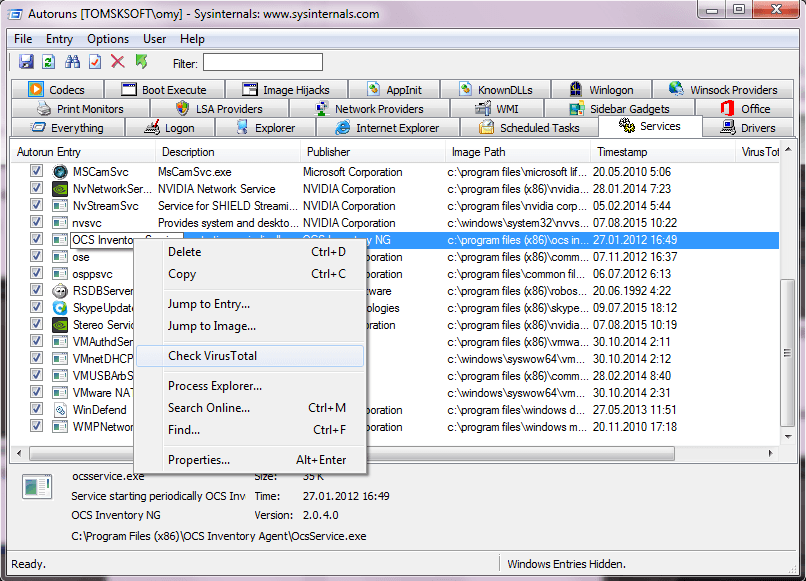Open the Internet Explorer tab
Viewport: 806px width, 581px height.
tap(388, 128)
